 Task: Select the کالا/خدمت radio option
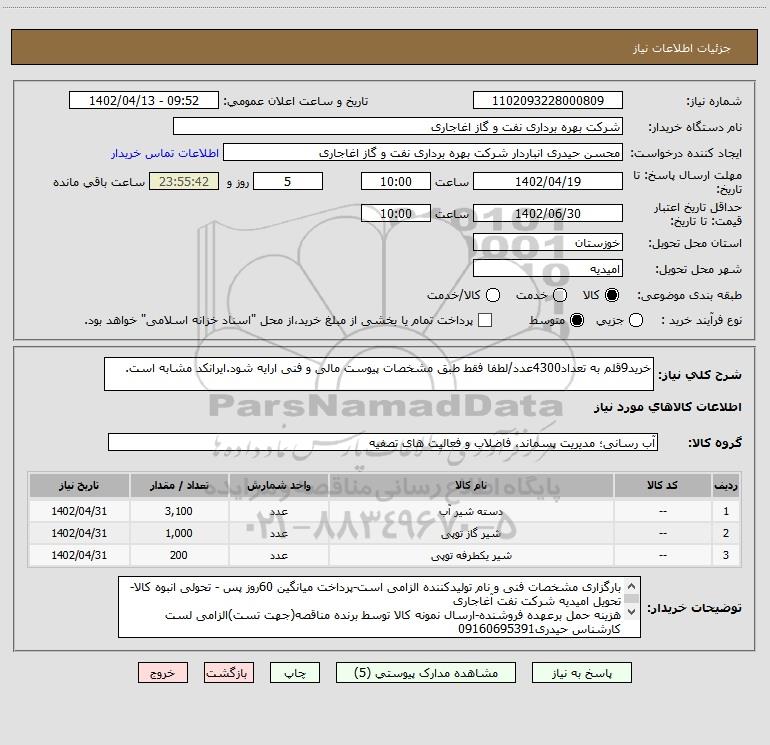[x=493, y=295]
